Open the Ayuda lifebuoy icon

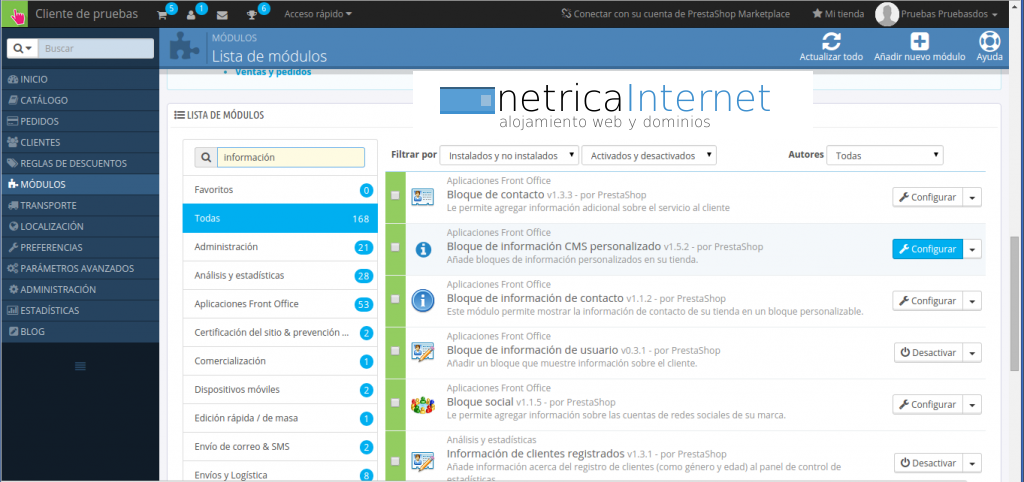point(989,42)
